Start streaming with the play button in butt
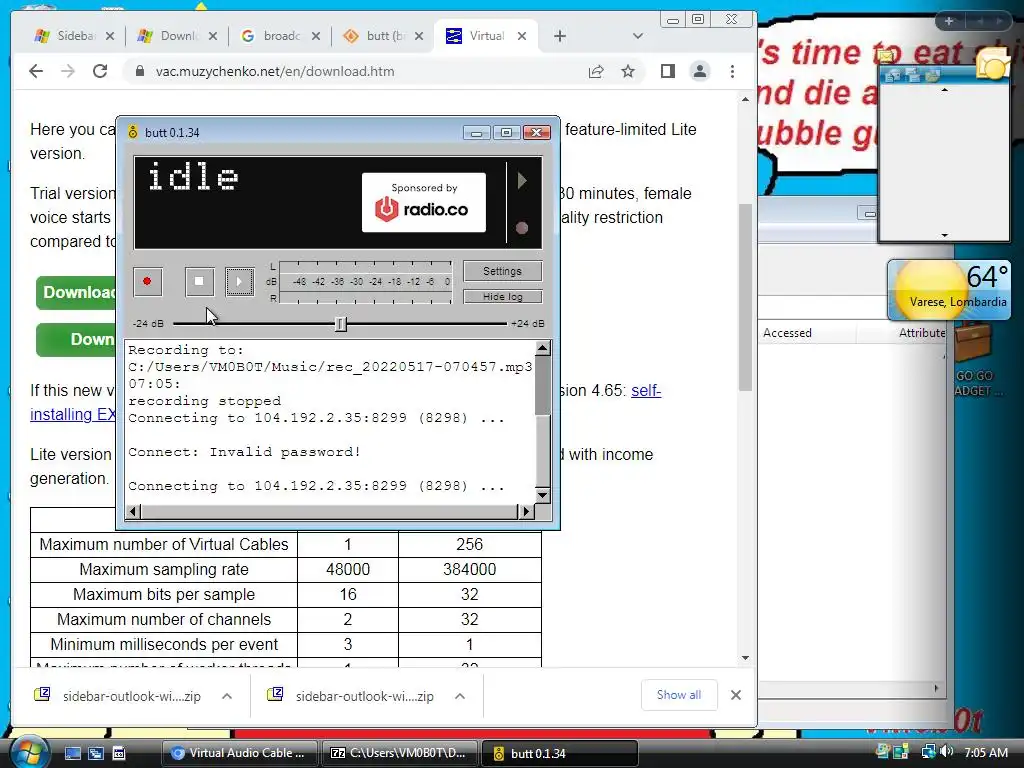The width and height of the screenshot is (1024, 768). pyautogui.click(x=240, y=281)
